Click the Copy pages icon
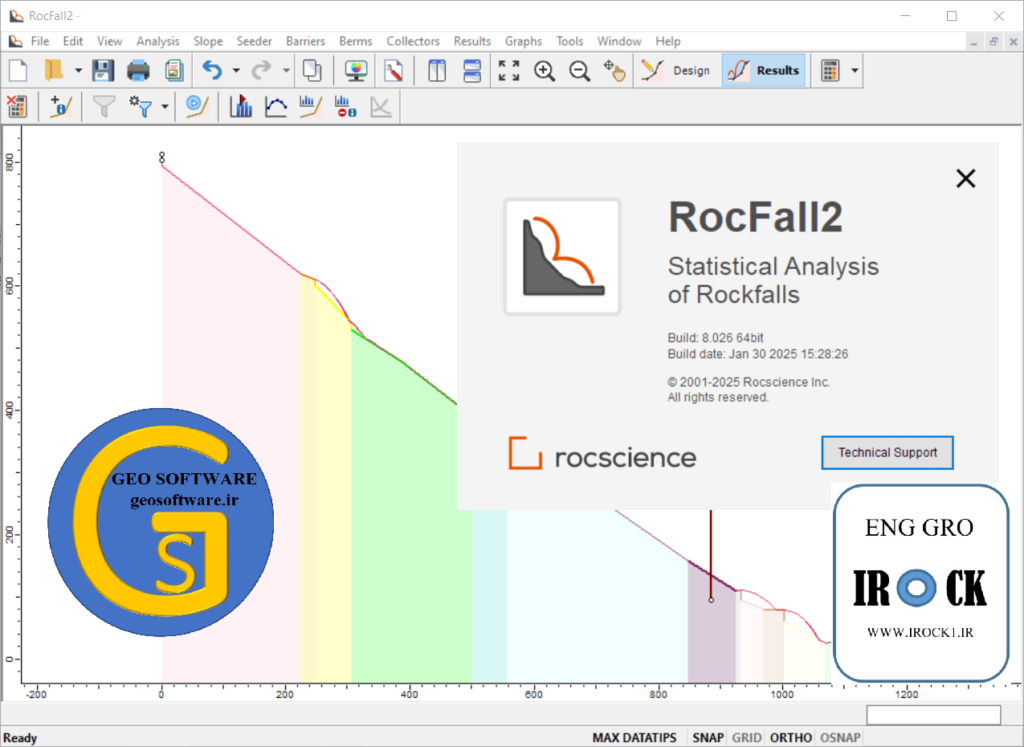This screenshot has height=747, width=1024. 312,70
